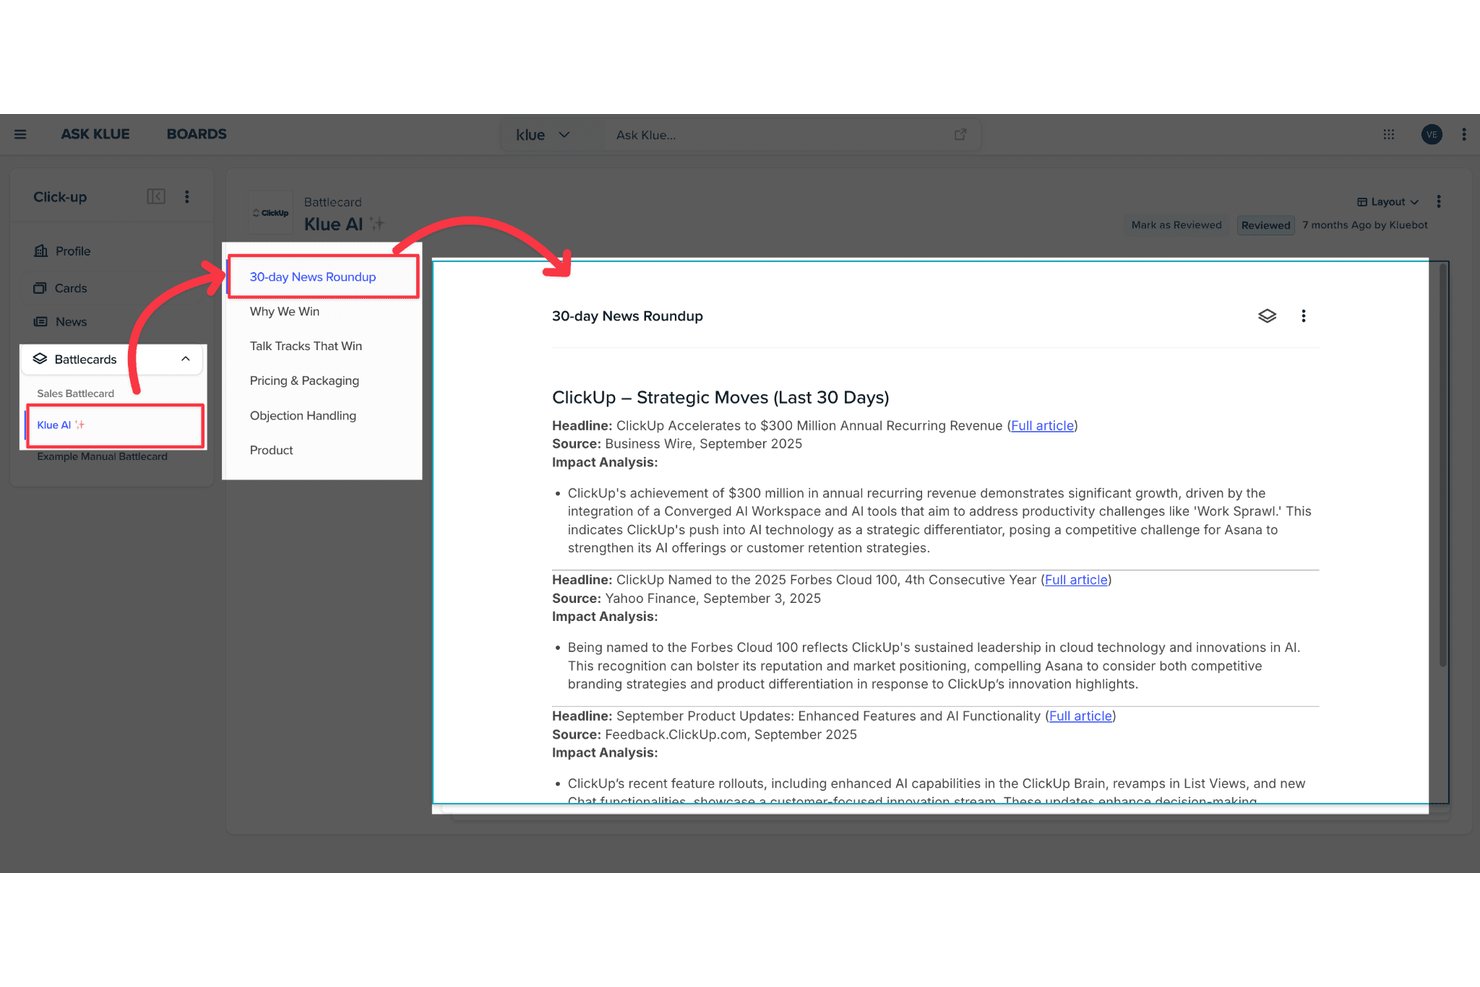Viewport: 1480px width, 987px height.
Task: Go to Profile in the sidebar
Action: [x=73, y=251]
